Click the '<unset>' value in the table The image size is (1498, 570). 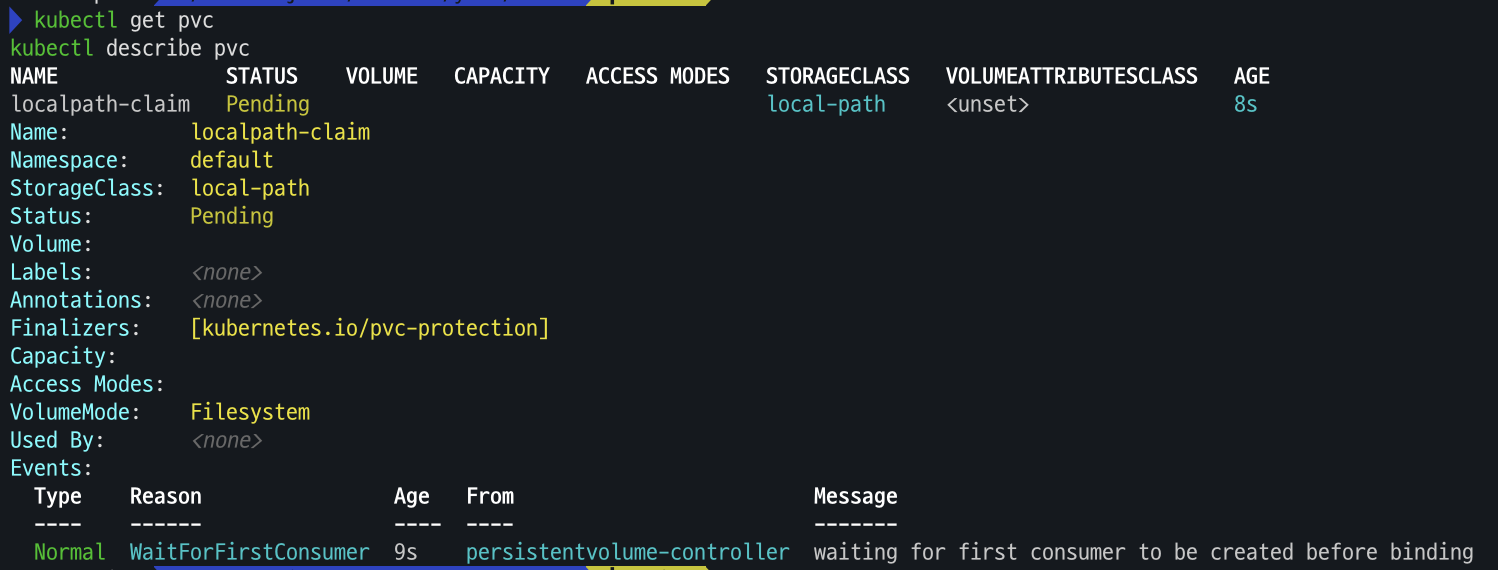coord(987,104)
